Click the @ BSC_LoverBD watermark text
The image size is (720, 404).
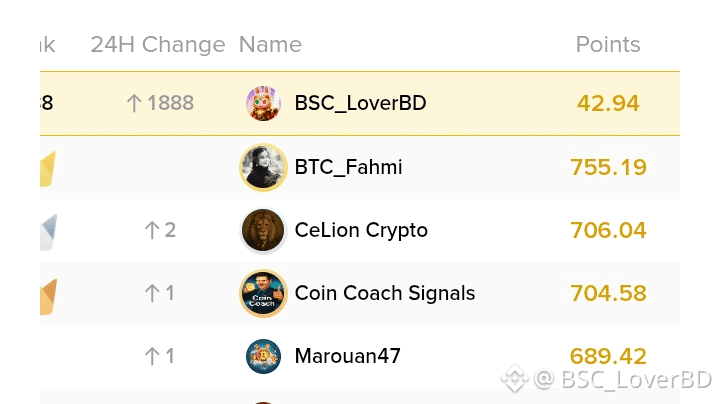(623, 379)
